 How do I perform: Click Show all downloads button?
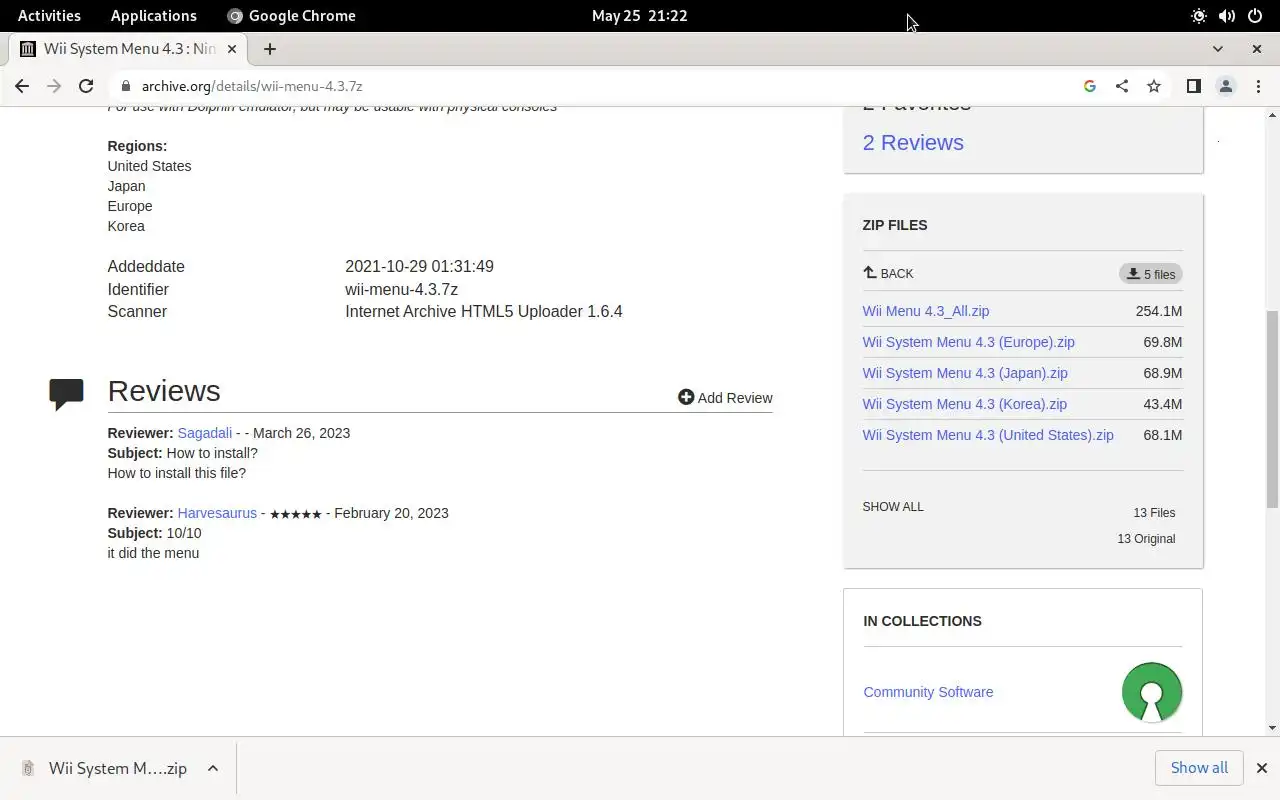[x=1199, y=768]
